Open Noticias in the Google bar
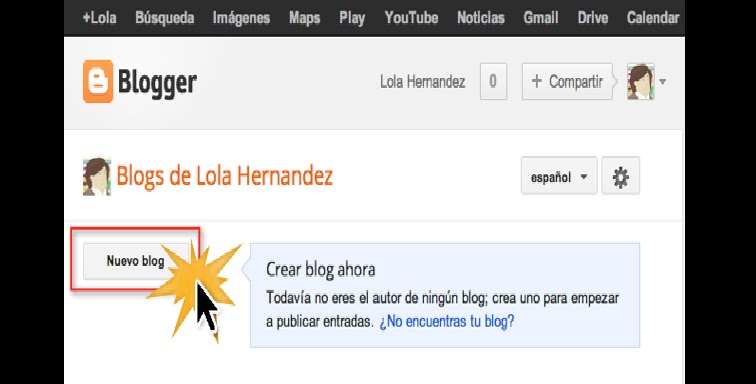 pos(481,18)
